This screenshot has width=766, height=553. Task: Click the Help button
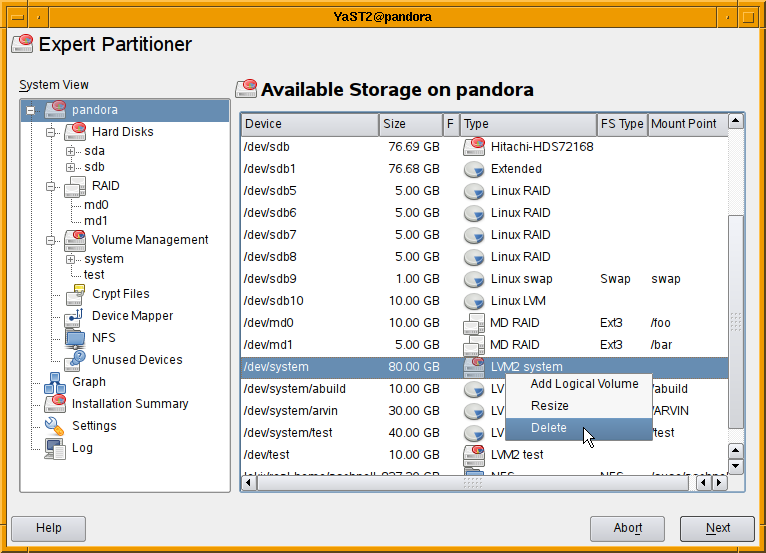tap(48, 529)
